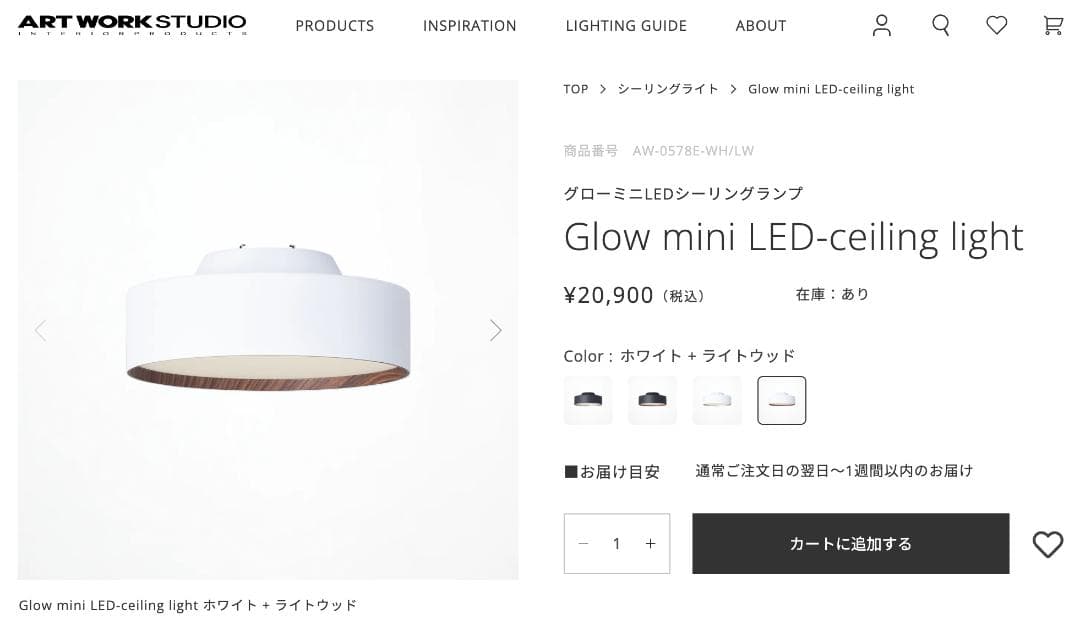1080x620 pixels.
Task: Open the shopping cart icon
Action: [1053, 25]
